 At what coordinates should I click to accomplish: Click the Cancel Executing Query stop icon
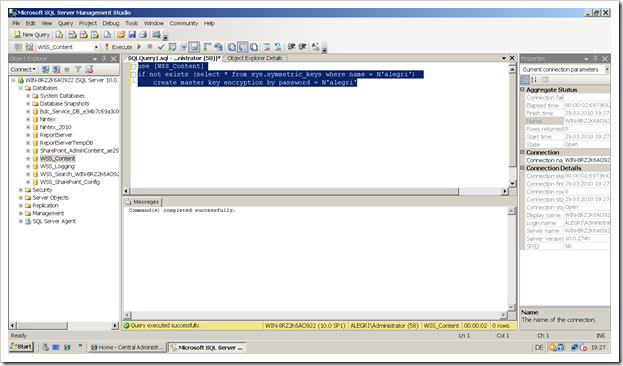(x=150, y=46)
